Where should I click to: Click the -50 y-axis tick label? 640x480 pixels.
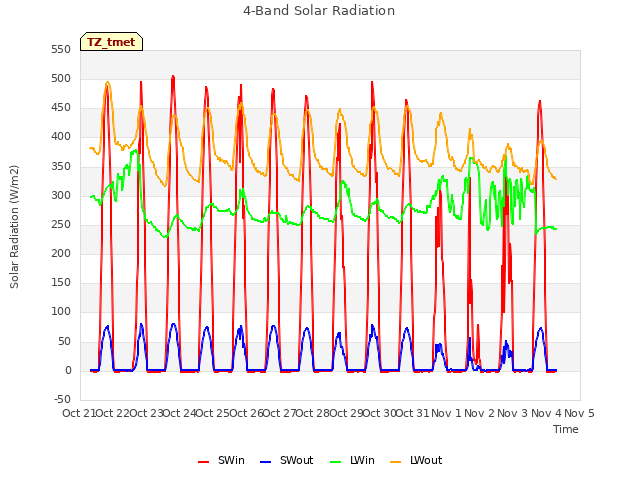click(62, 399)
